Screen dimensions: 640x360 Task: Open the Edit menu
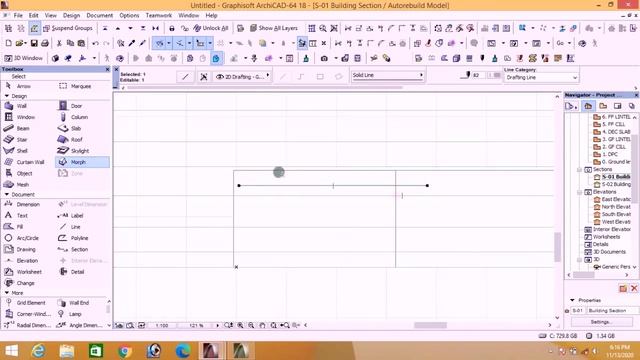[33, 16]
